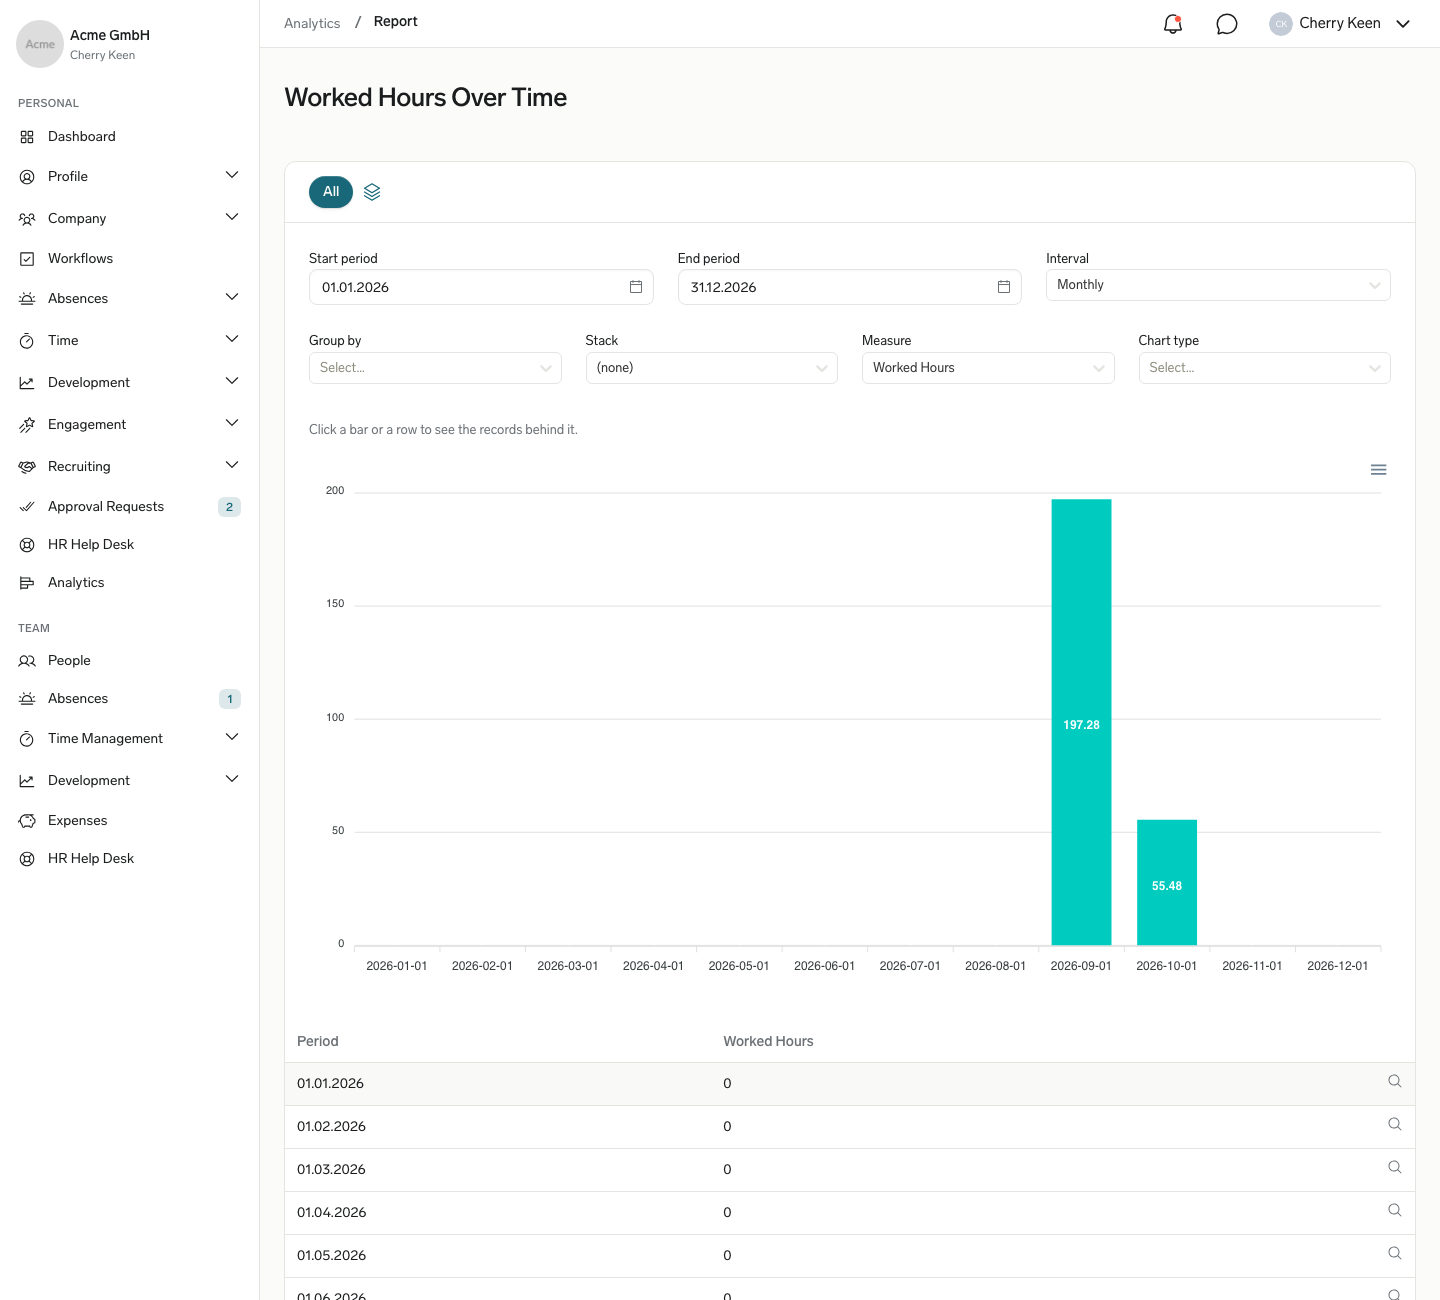This screenshot has height=1300, width=1440.
Task: Expand the Profile menu chevron
Action: pos(232,175)
